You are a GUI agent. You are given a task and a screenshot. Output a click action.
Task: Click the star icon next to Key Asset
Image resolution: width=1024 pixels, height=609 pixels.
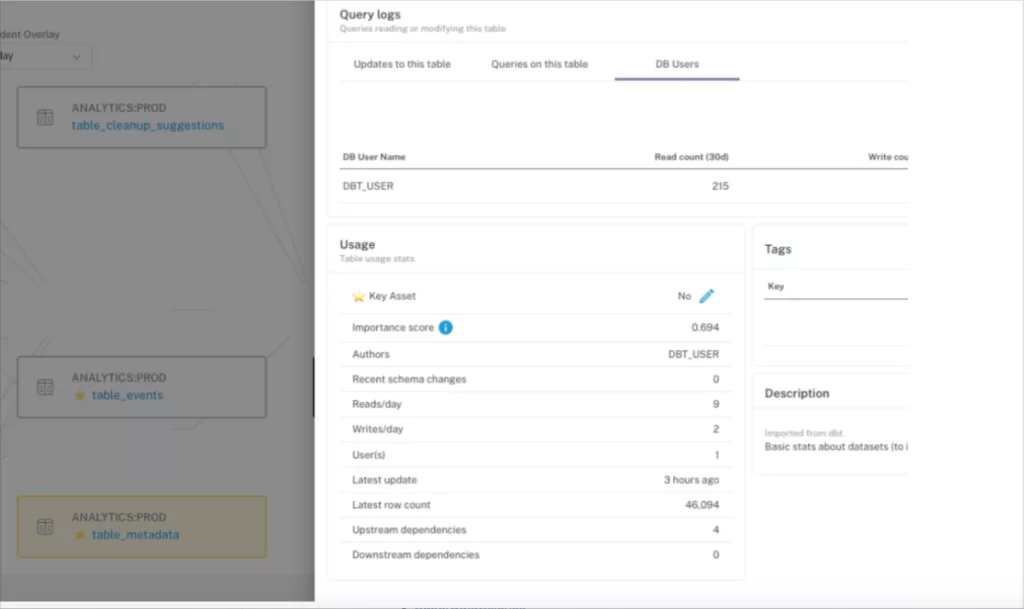(358, 296)
